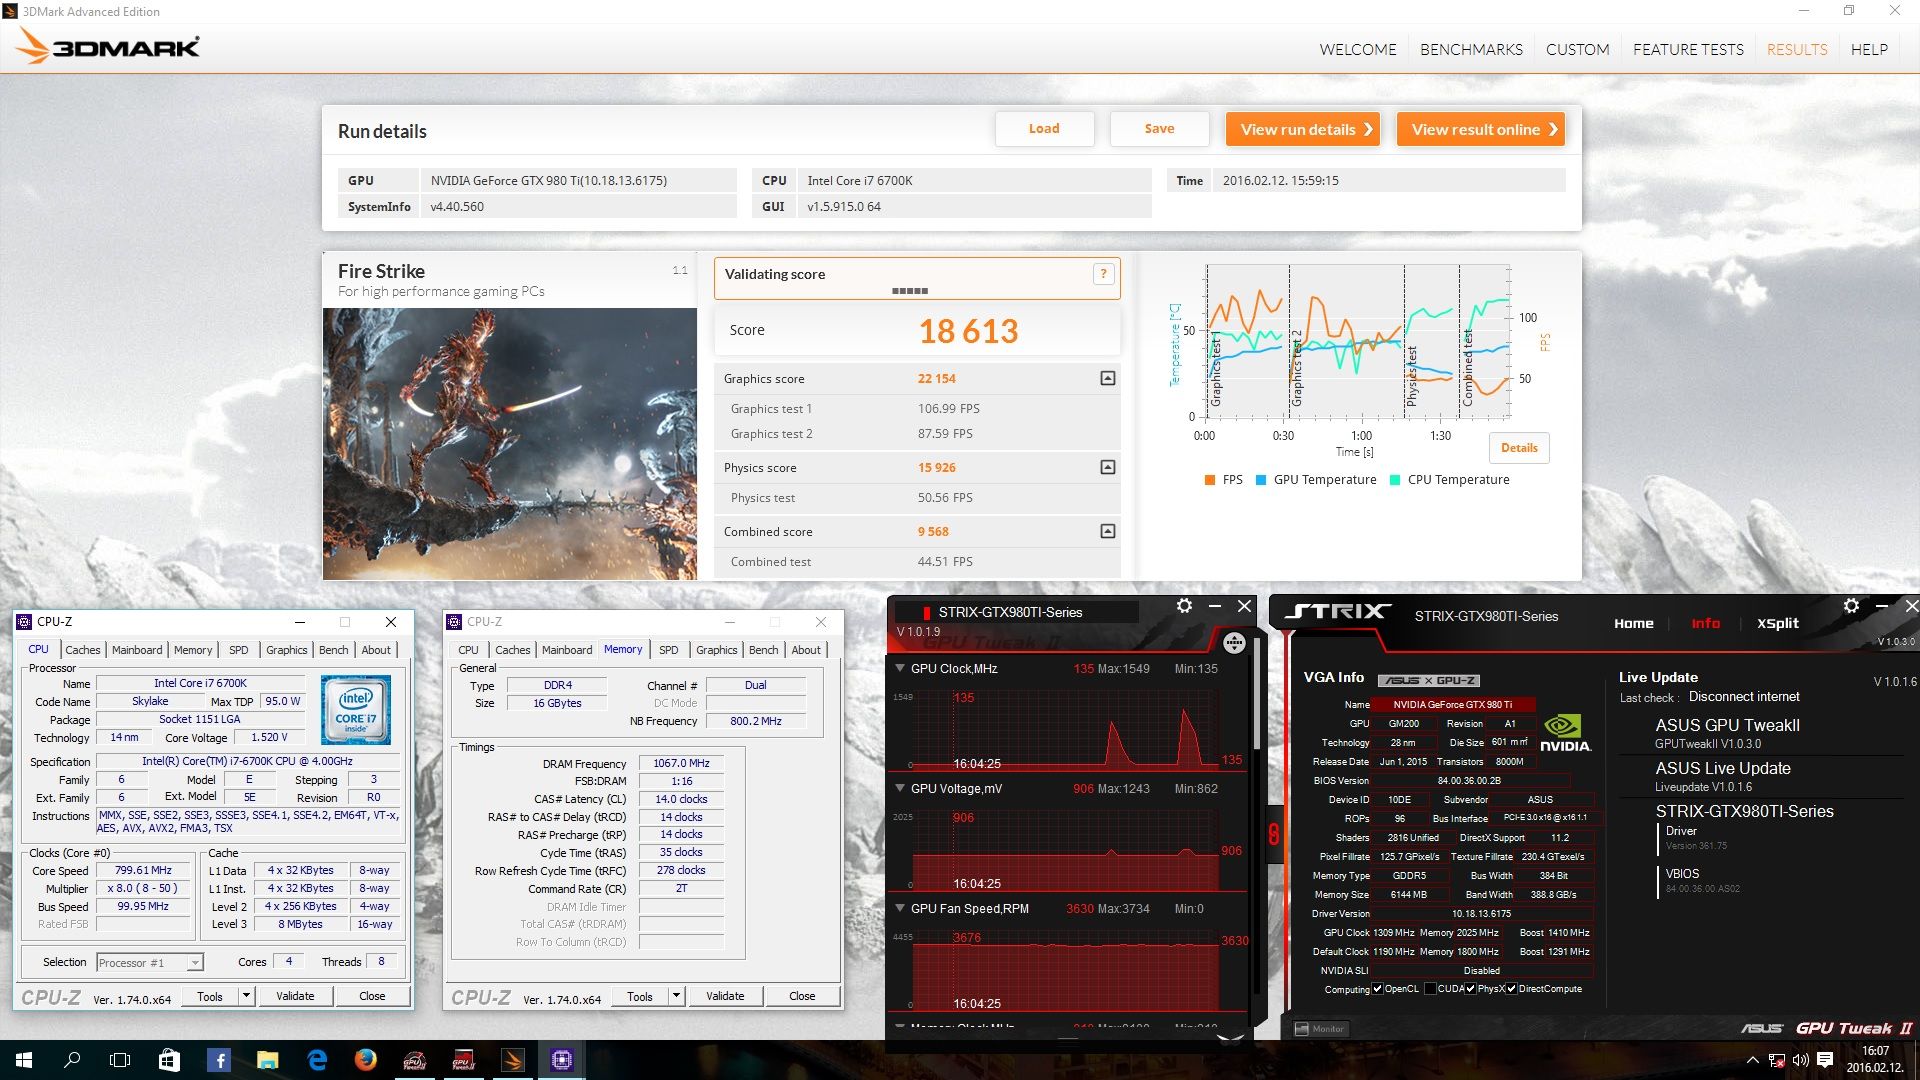1920x1080 pixels.
Task: Click the link icon between GPU Tweak panels
Action: pyautogui.click(x=1273, y=834)
